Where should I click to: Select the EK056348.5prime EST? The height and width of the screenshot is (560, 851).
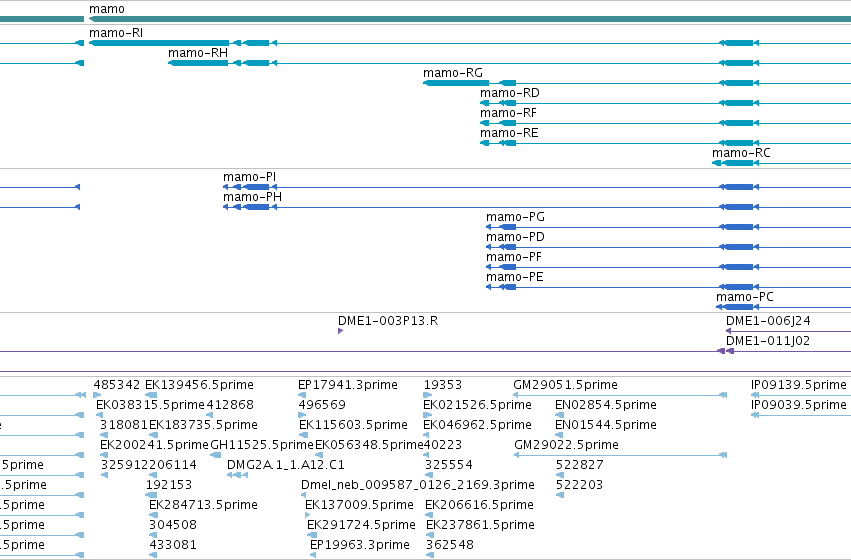369,445
